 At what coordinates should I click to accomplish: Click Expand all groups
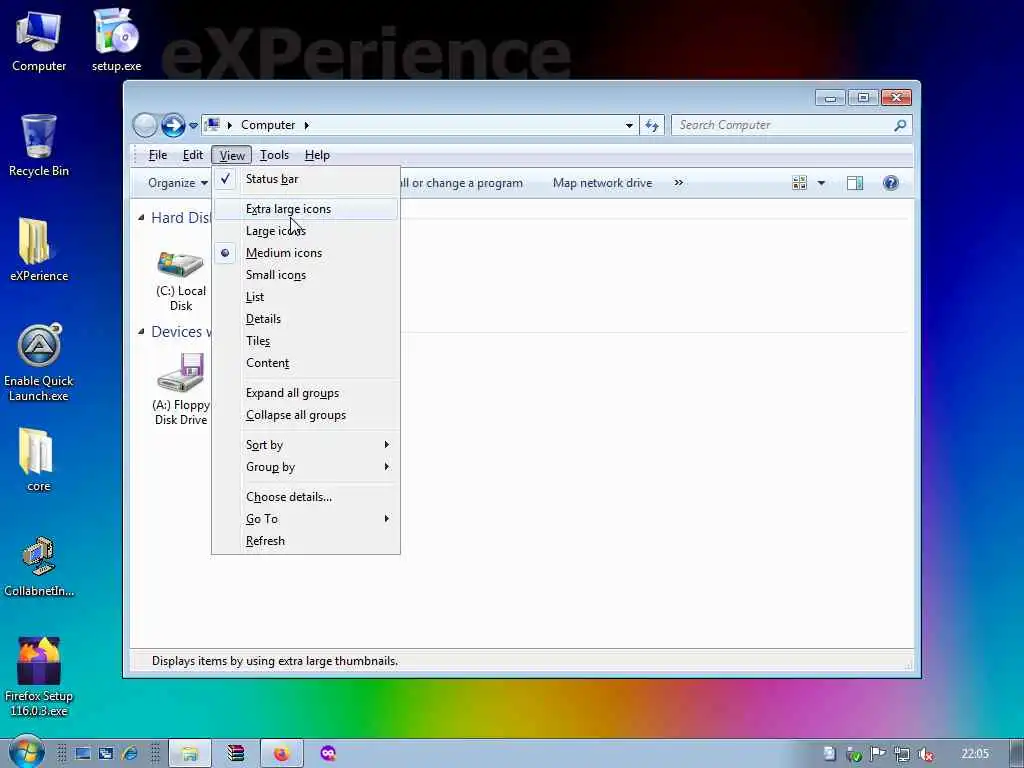point(306,392)
